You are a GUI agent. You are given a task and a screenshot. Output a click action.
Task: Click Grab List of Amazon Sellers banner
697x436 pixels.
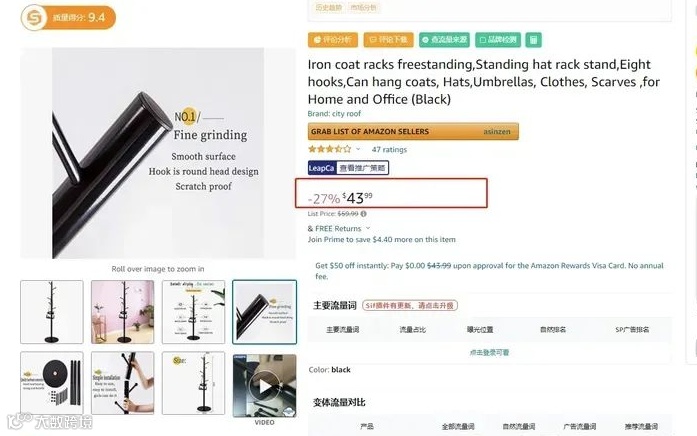click(413, 132)
